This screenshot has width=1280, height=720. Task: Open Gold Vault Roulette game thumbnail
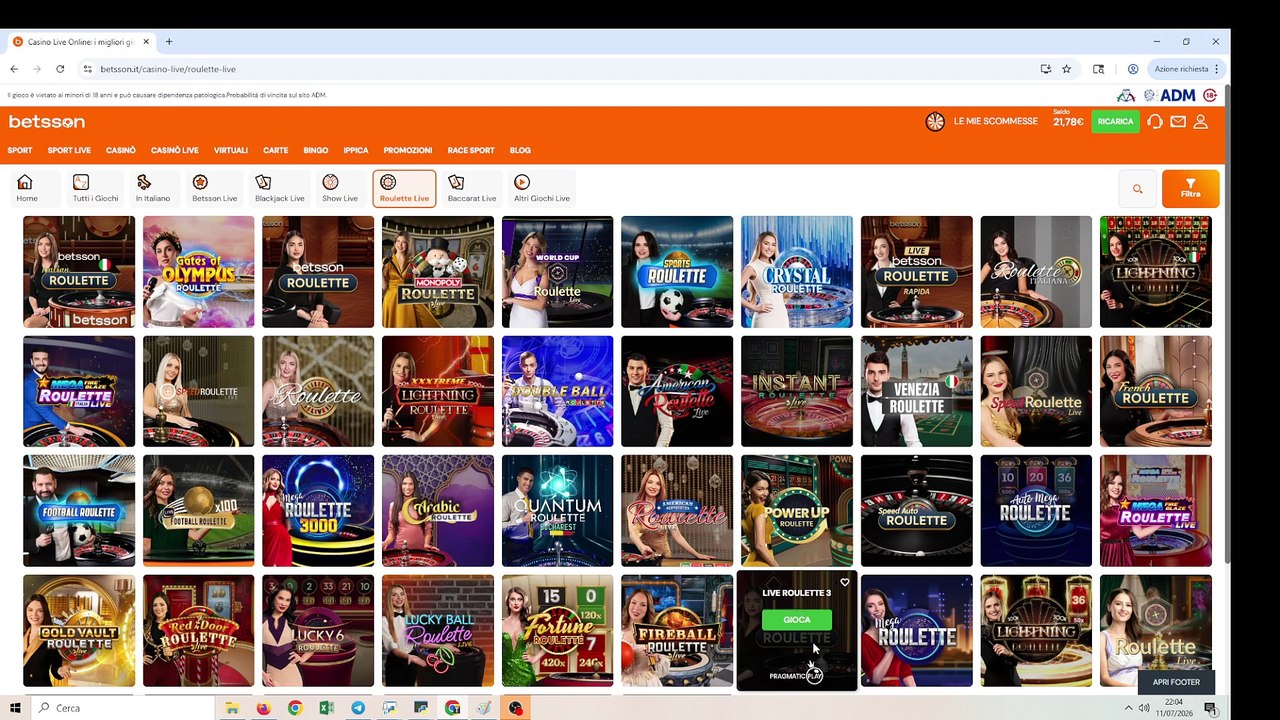pyautogui.click(x=79, y=631)
